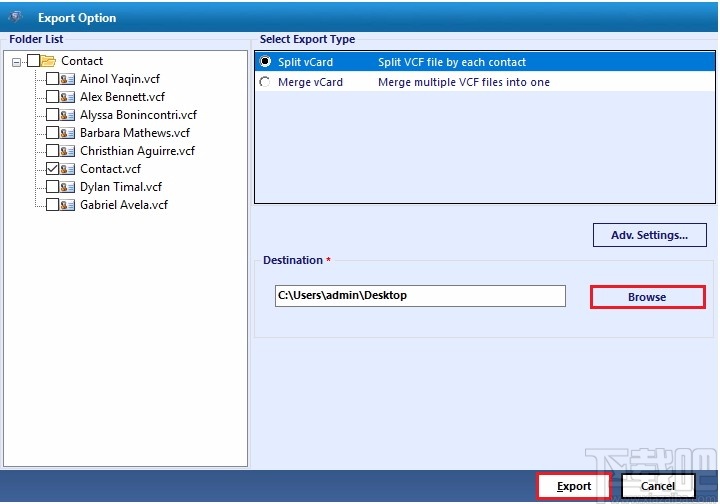Select the Split vCard radio button
Image resolution: width=720 pixels, height=504 pixels.
[265, 61]
